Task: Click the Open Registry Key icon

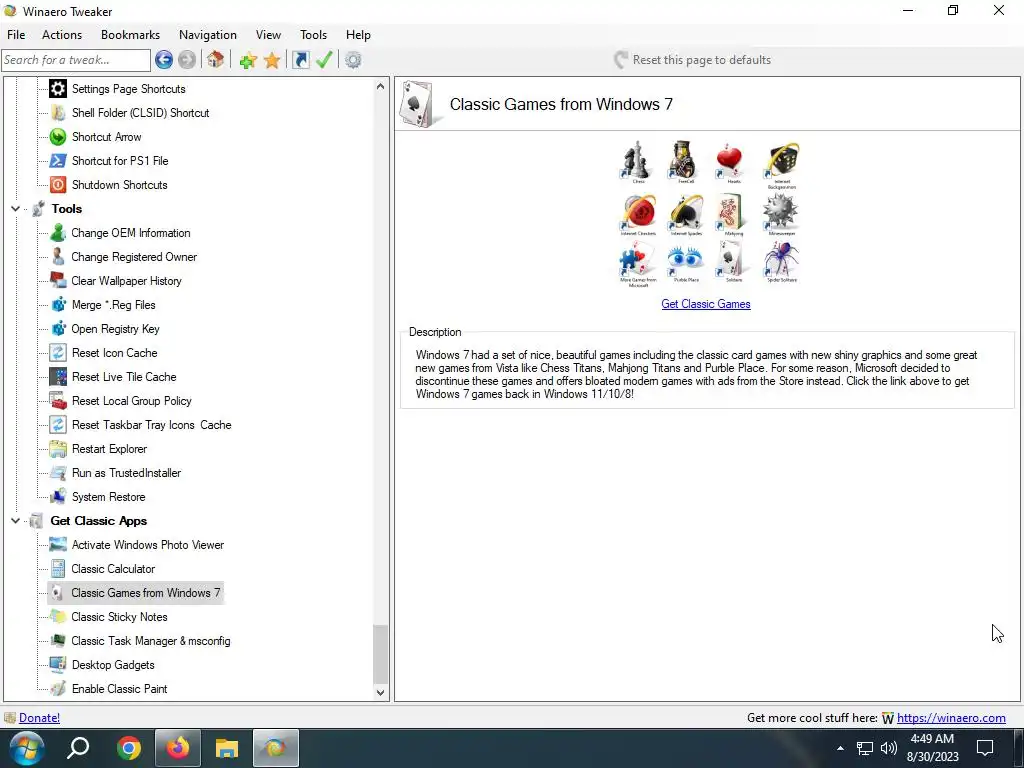Action: [58, 328]
